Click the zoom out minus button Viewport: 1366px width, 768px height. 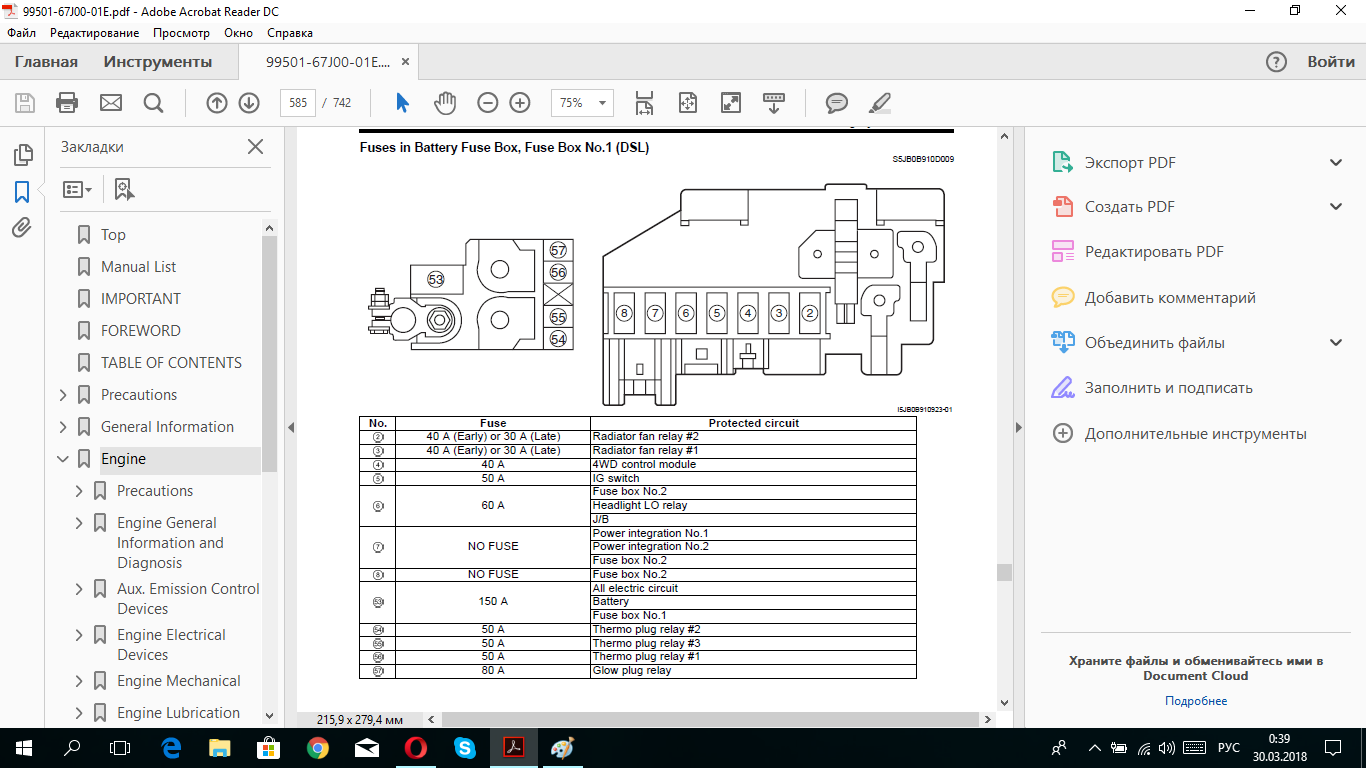[x=487, y=103]
